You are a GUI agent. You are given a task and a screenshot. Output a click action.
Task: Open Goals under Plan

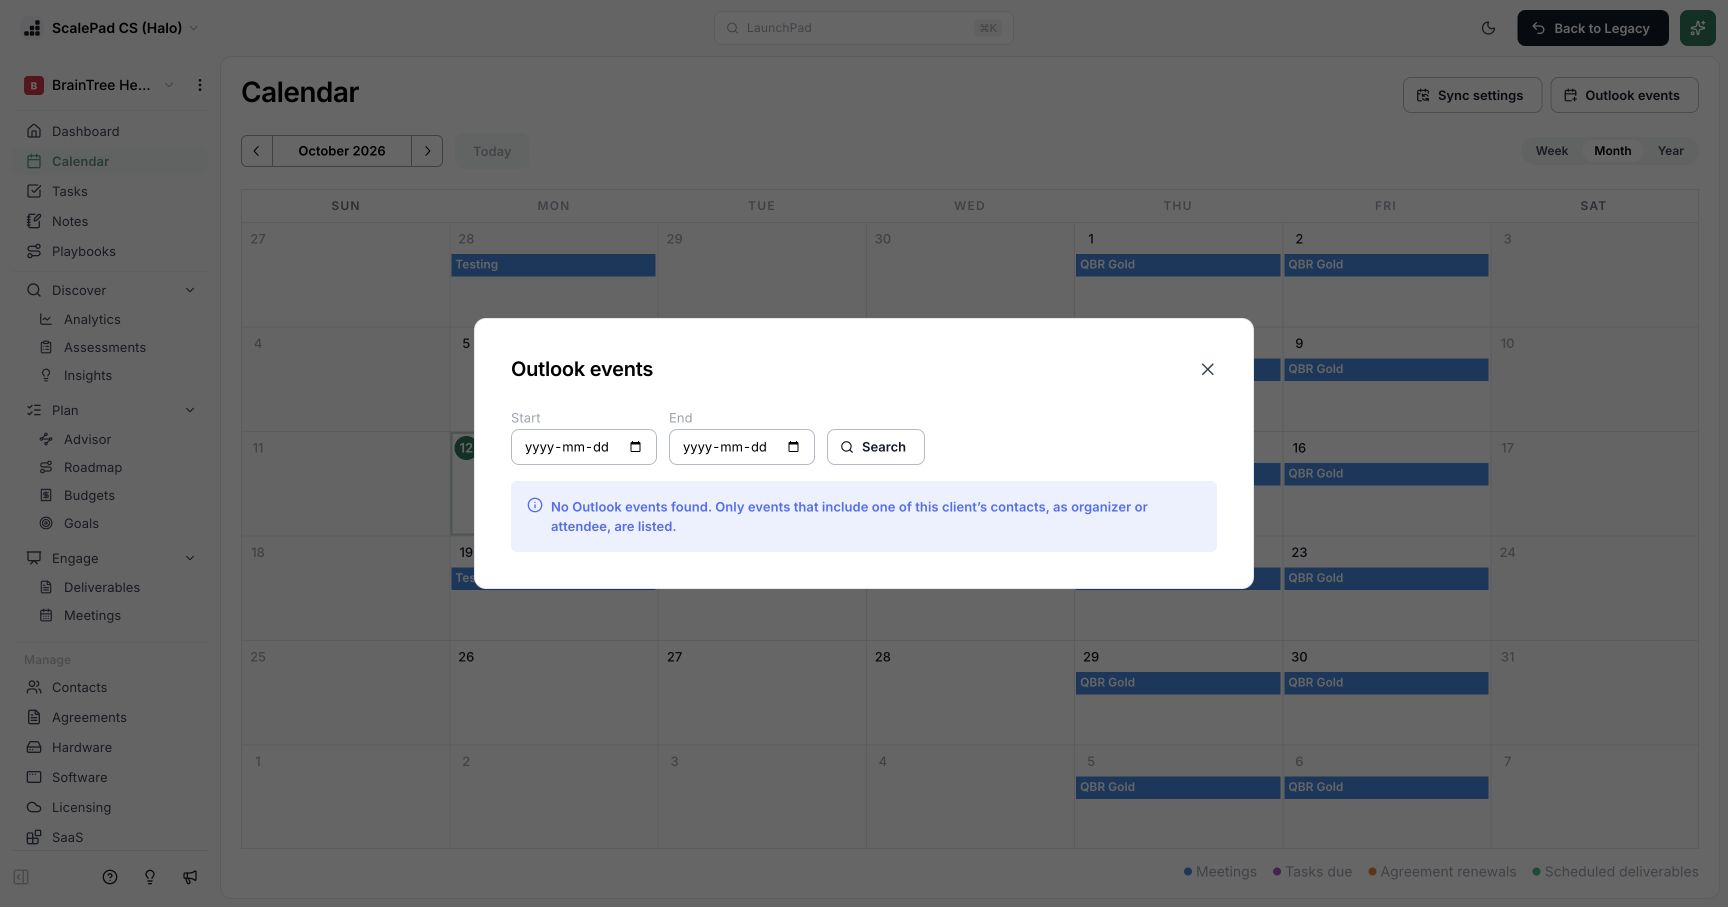81,523
